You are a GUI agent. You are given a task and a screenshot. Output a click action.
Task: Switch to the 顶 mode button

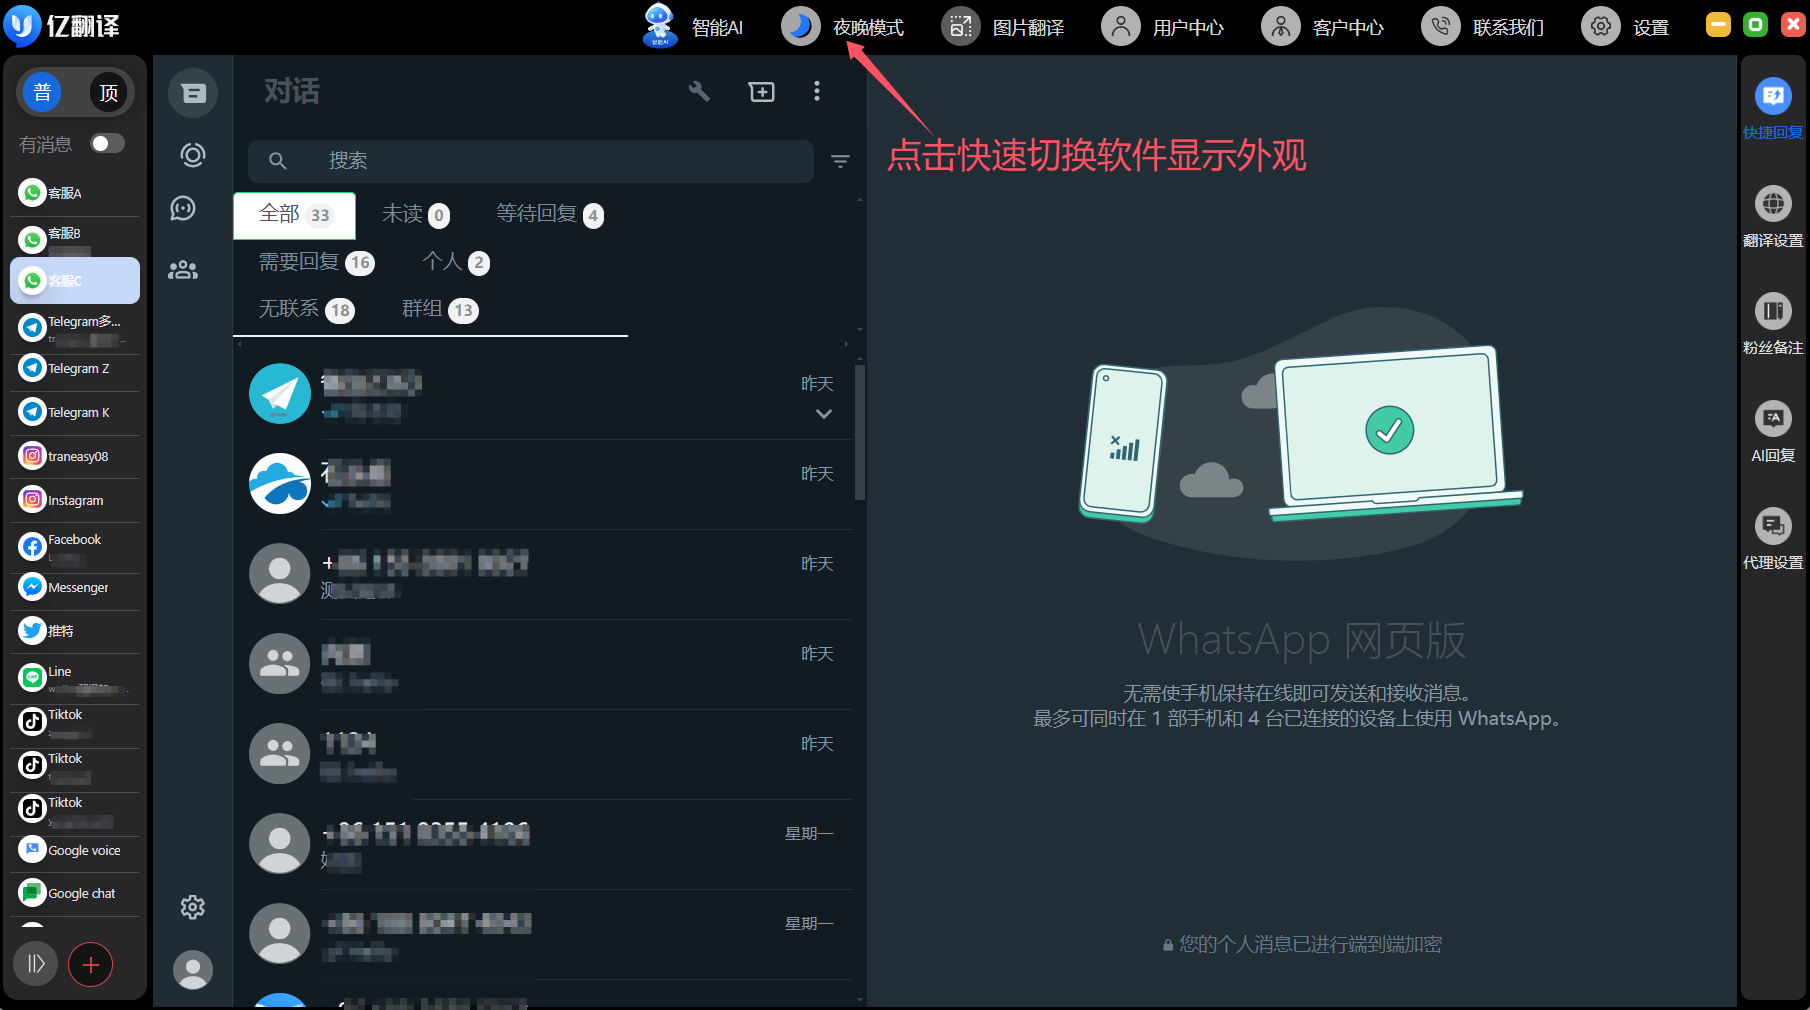click(108, 93)
